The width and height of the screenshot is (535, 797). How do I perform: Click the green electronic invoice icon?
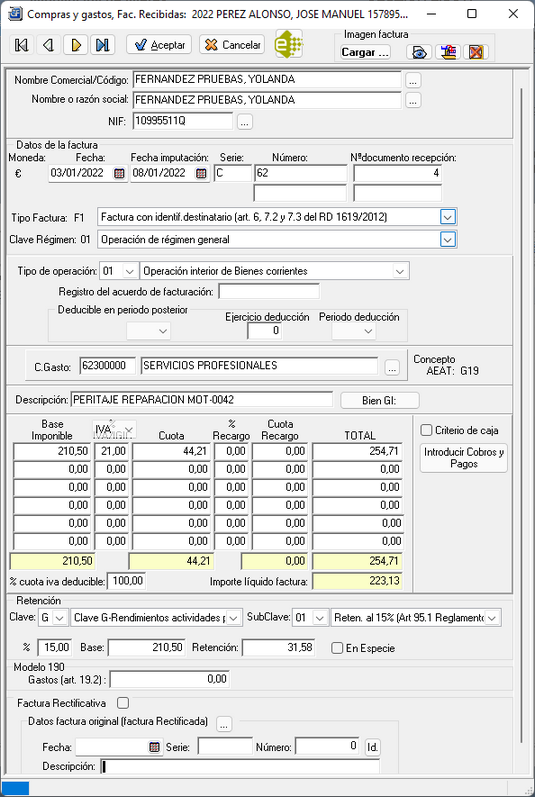[289, 44]
